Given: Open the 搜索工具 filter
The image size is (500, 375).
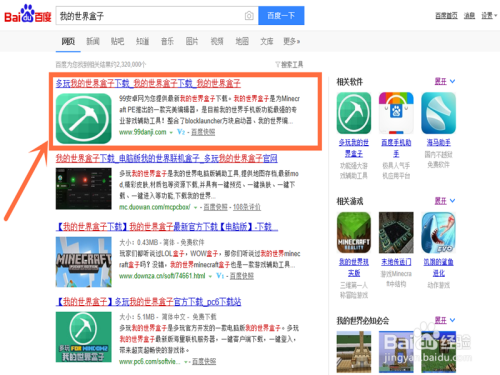Looking at the screenshot, I should 289,64.
